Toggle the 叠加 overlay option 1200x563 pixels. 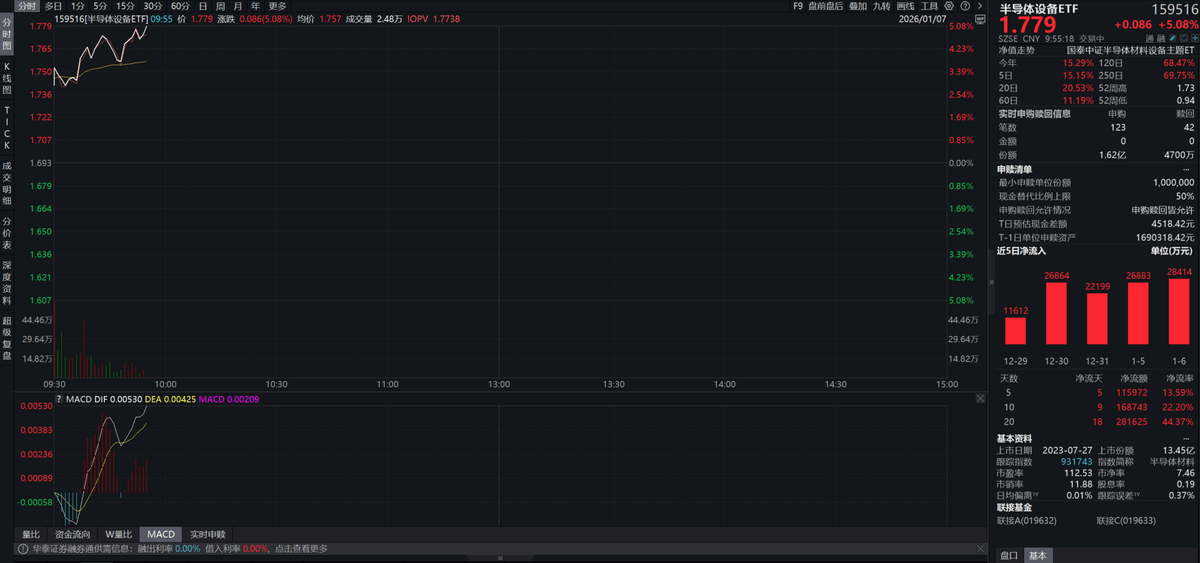pyautogui.click(x=857, y=6)
